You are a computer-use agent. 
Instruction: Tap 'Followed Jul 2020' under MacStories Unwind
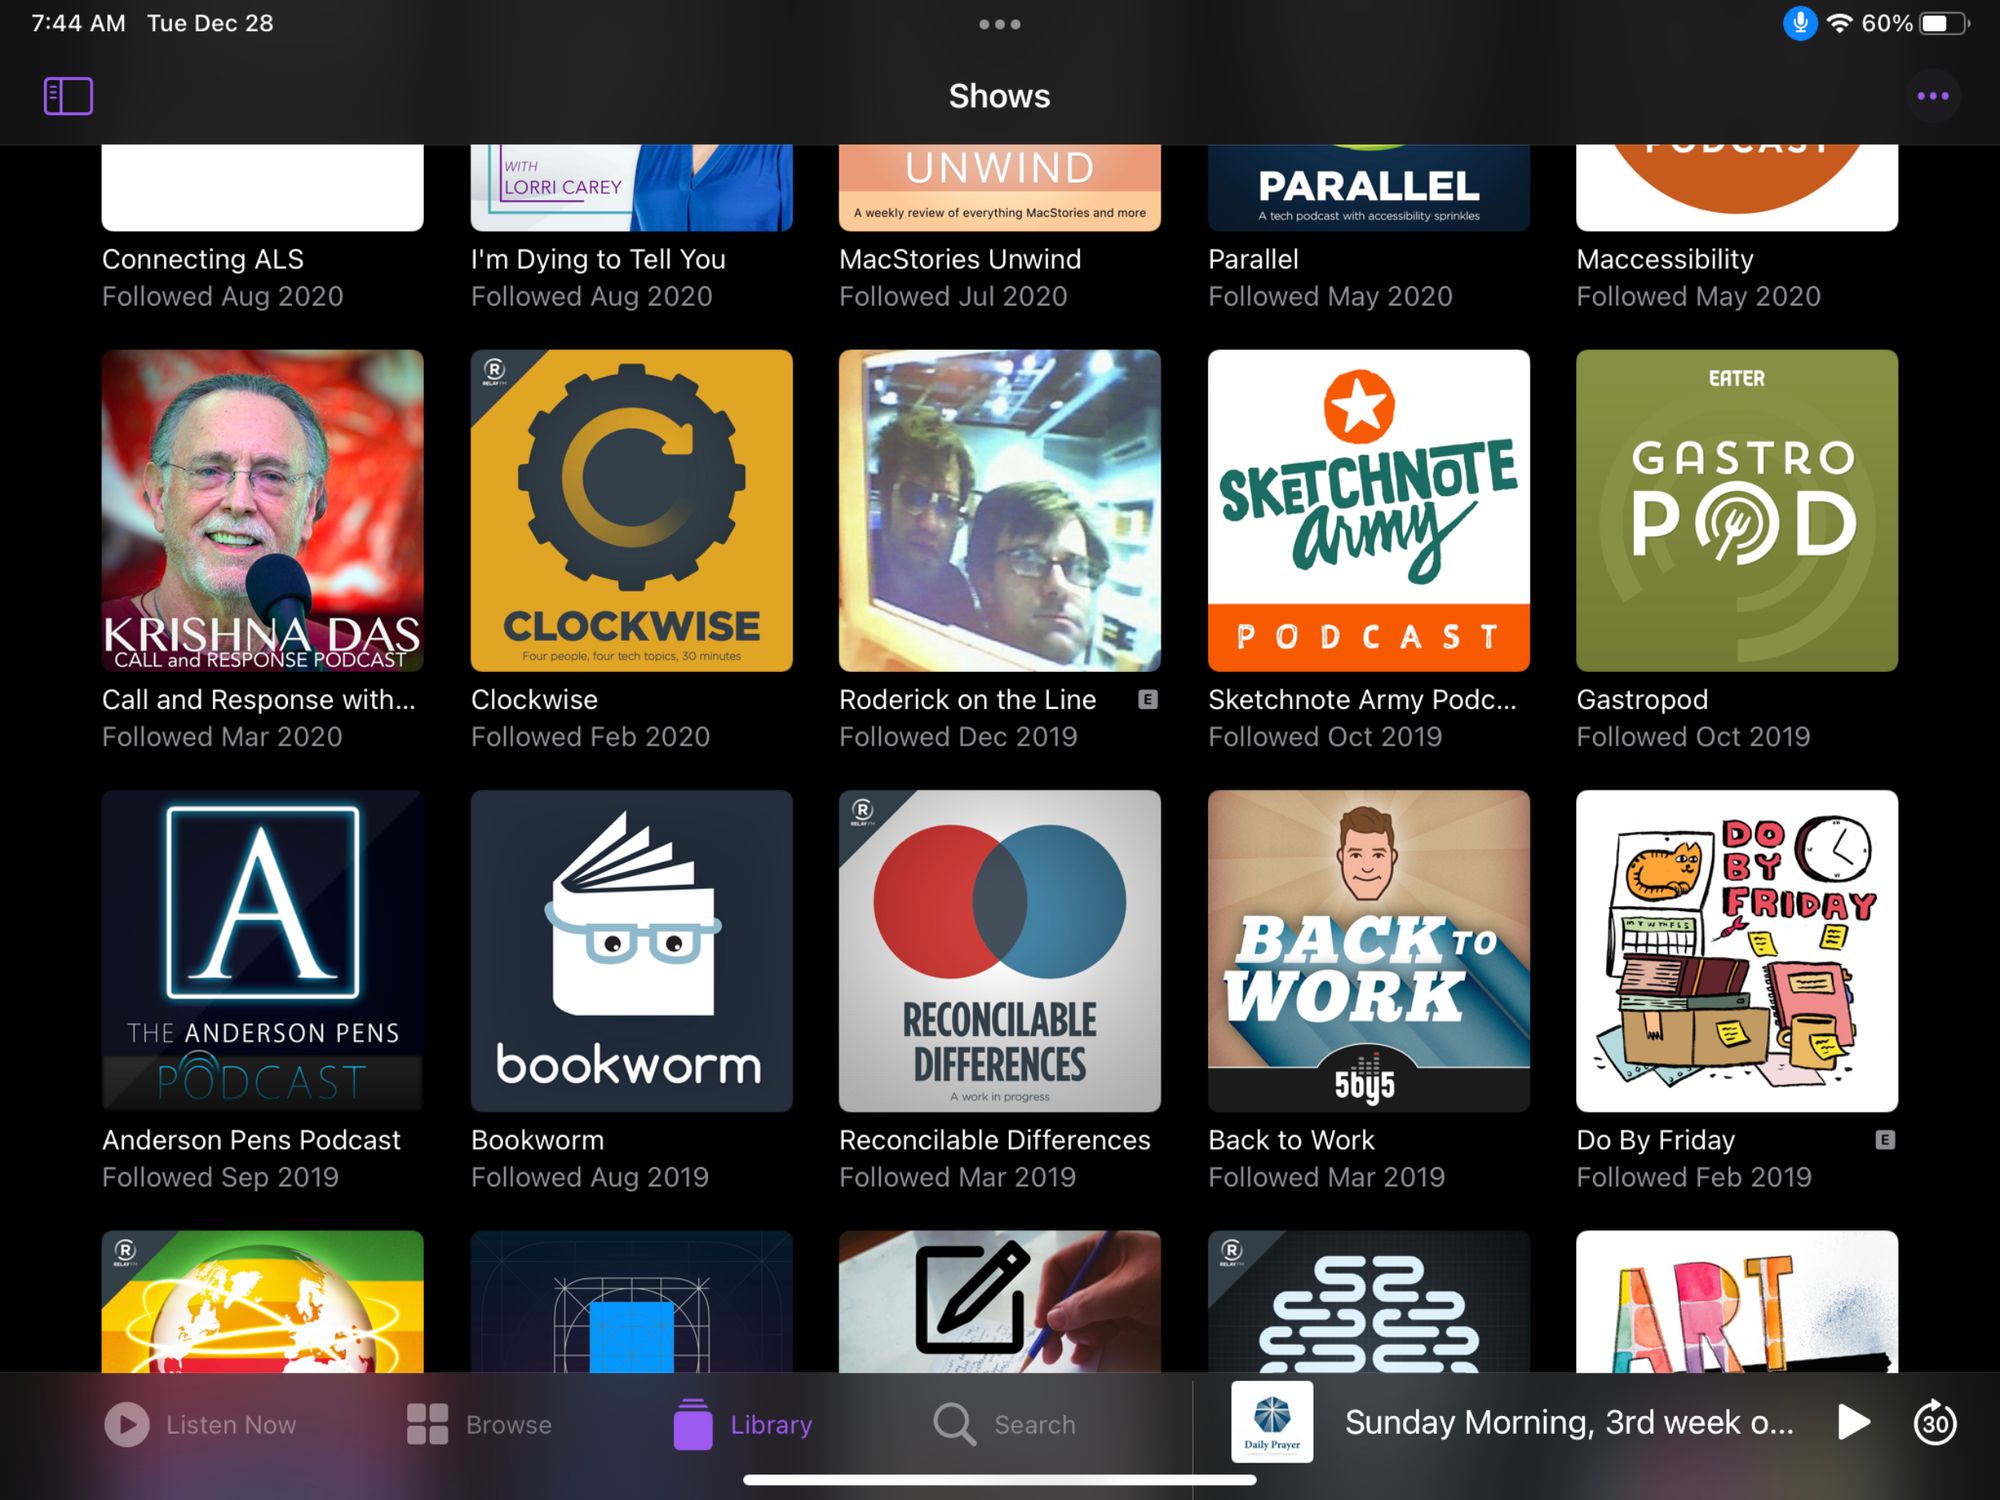953,296
